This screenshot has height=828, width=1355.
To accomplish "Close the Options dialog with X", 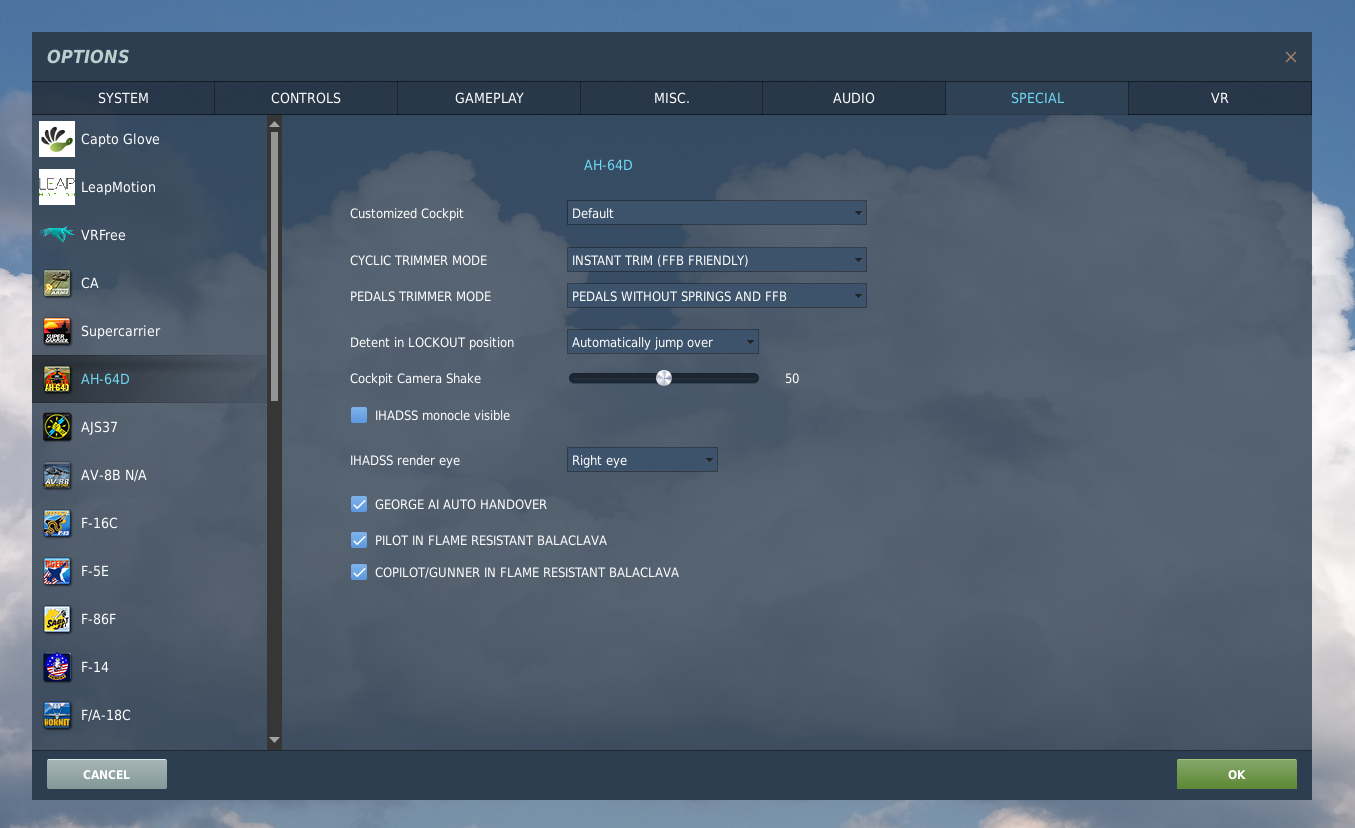I will pyautogui.click(x=1291, y=57).
